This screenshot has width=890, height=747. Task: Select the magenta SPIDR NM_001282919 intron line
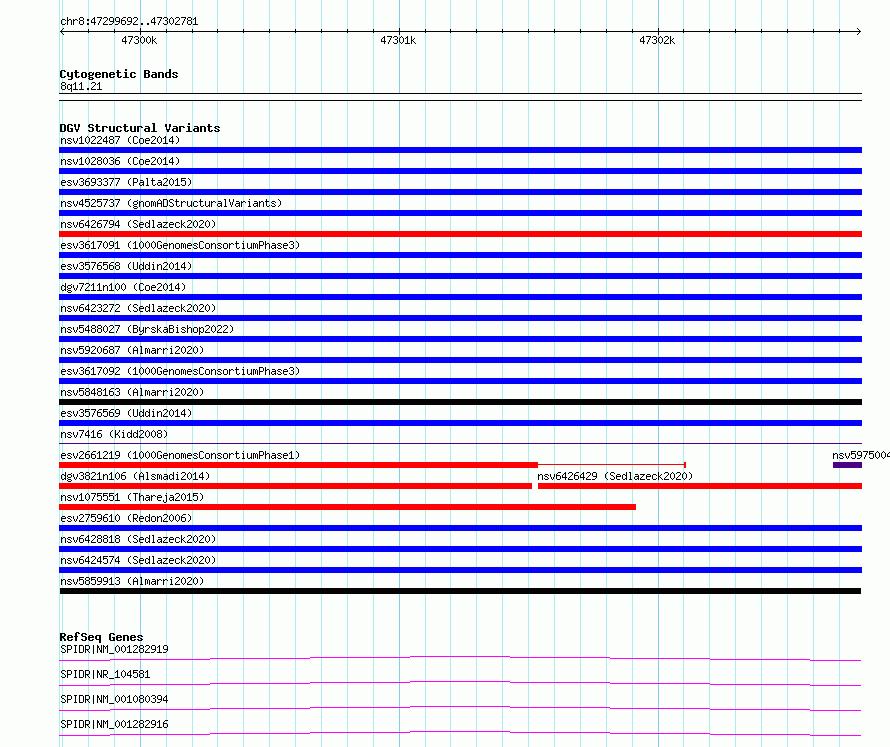(x=460, y=658)
